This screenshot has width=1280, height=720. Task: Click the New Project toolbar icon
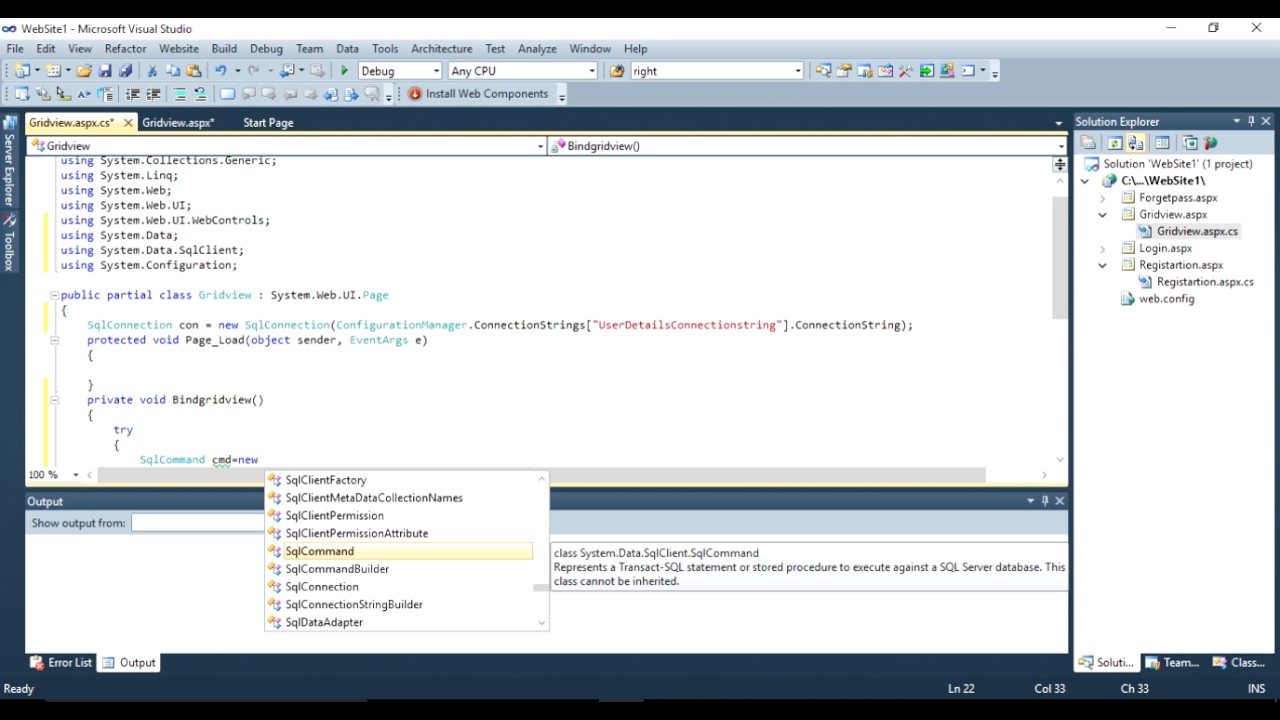click(x=22, y=71)
